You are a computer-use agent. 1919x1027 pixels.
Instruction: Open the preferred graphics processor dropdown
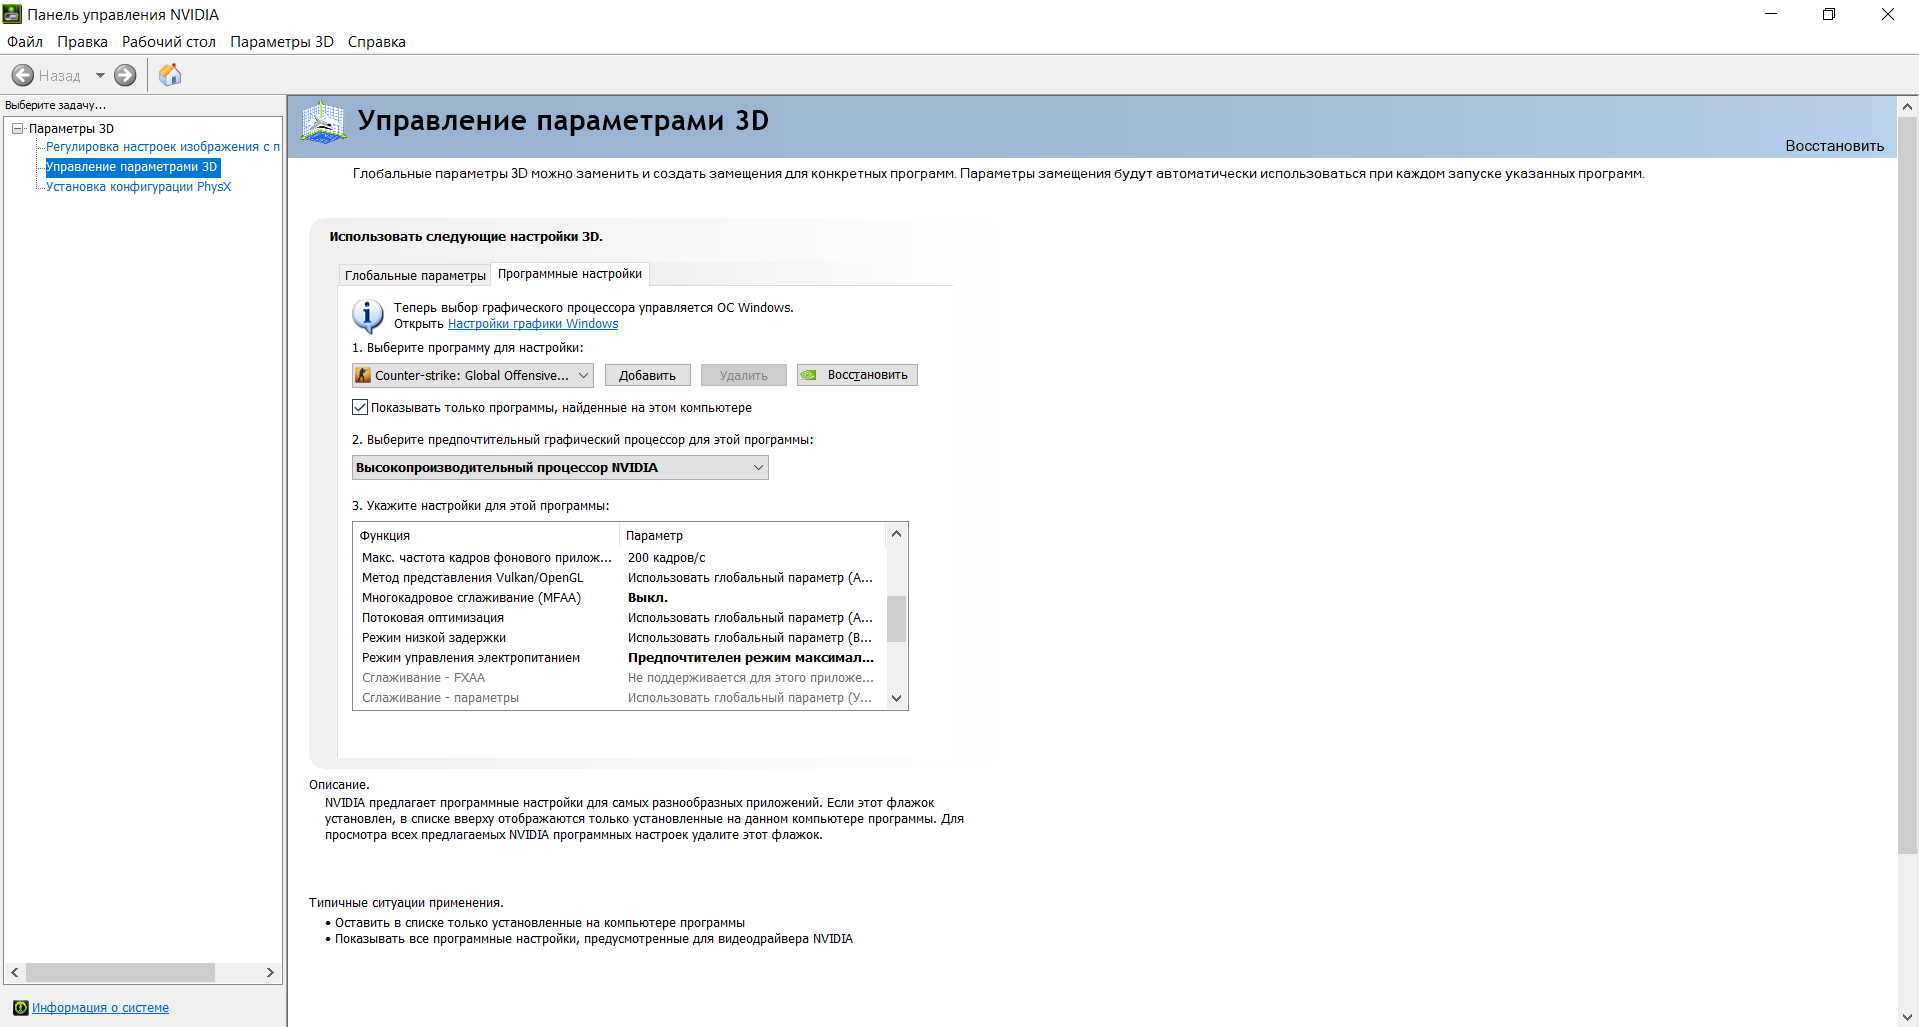[560, 467]
